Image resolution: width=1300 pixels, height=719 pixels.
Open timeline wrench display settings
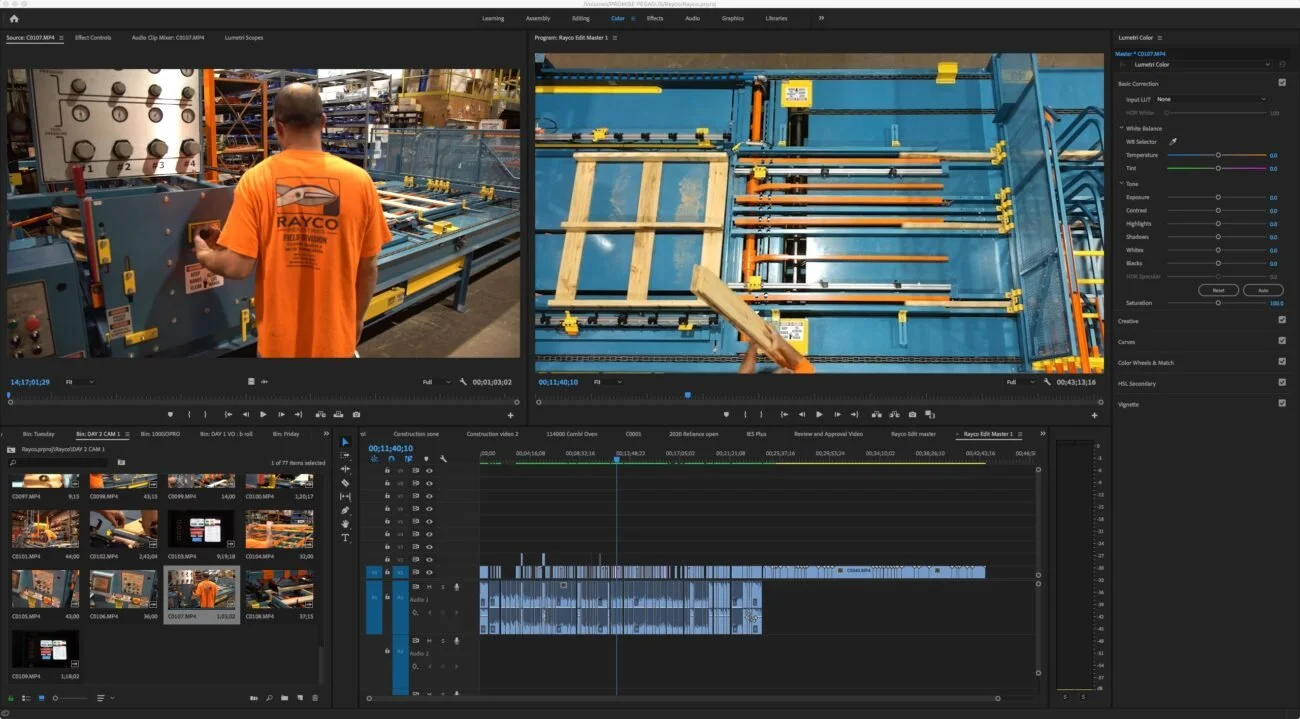[x=443, y=459]
